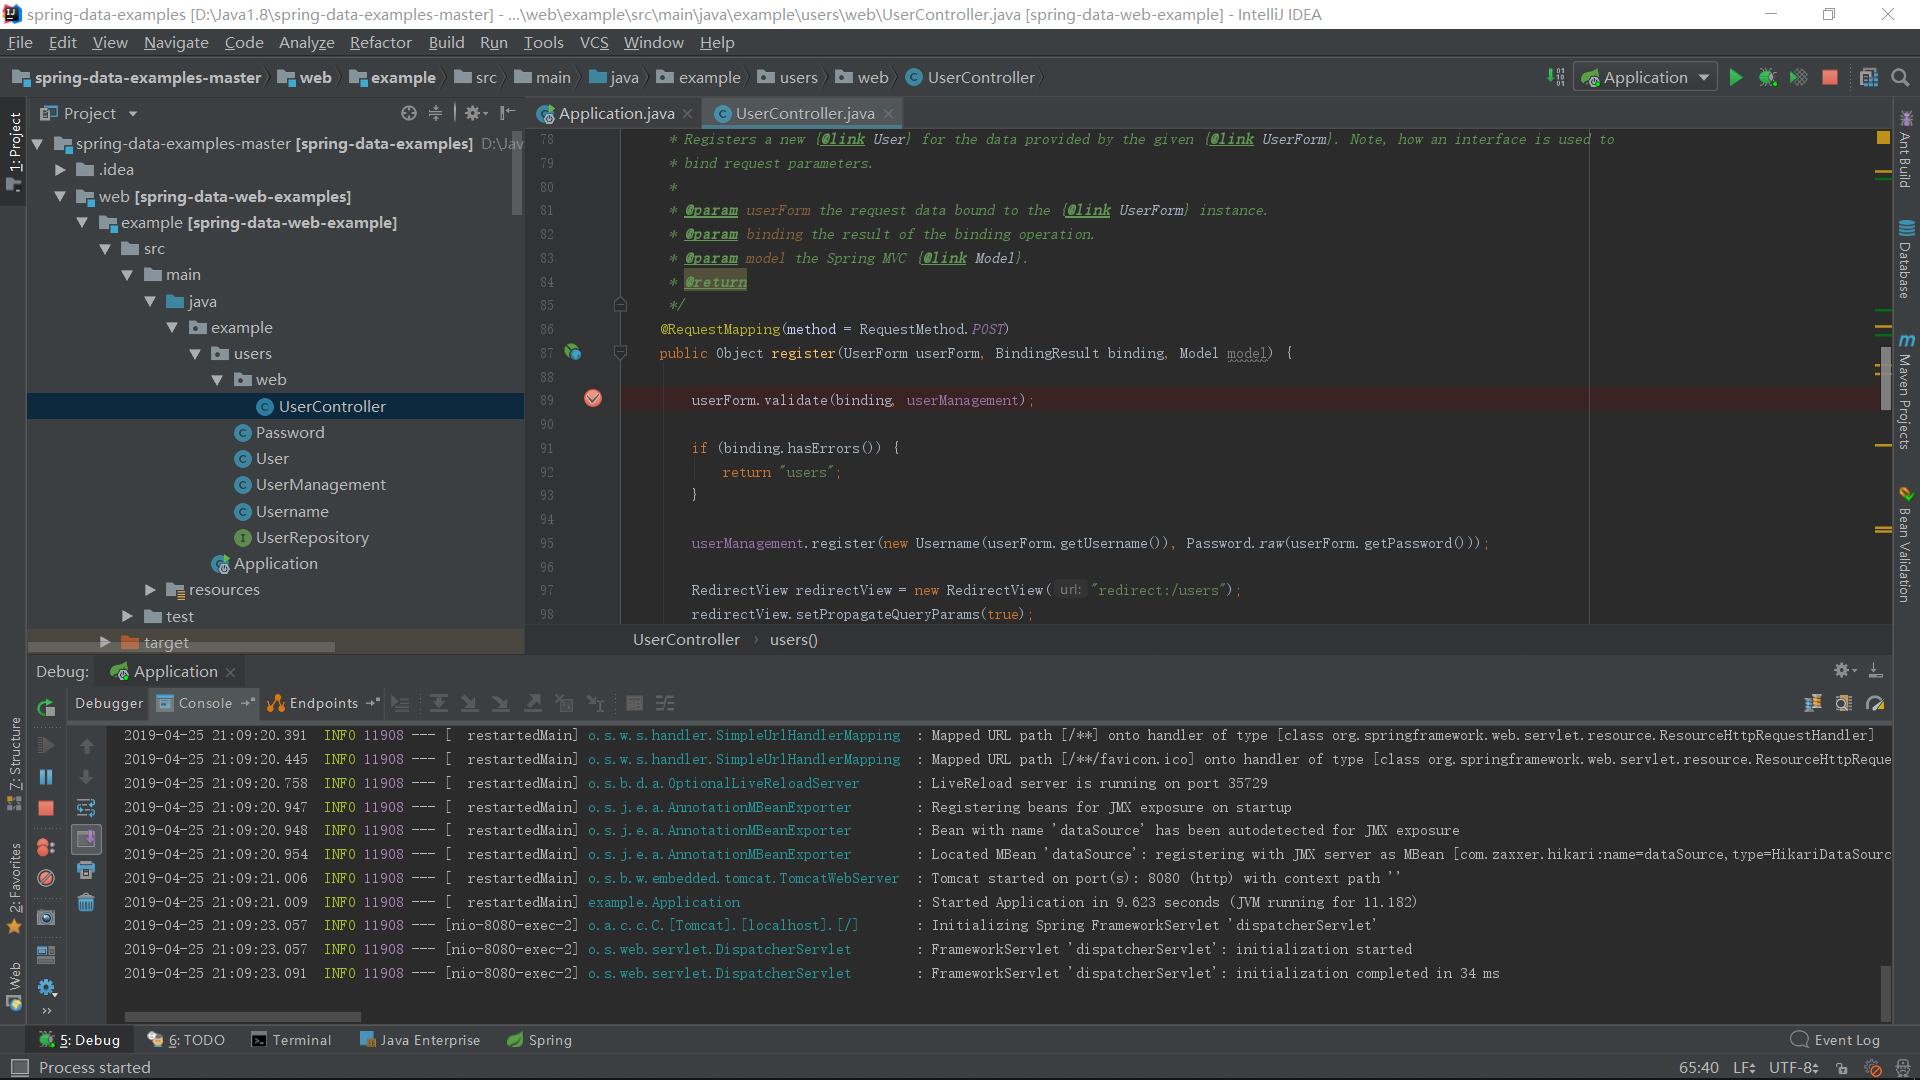Open View Breakpoints double red dots

46,847
